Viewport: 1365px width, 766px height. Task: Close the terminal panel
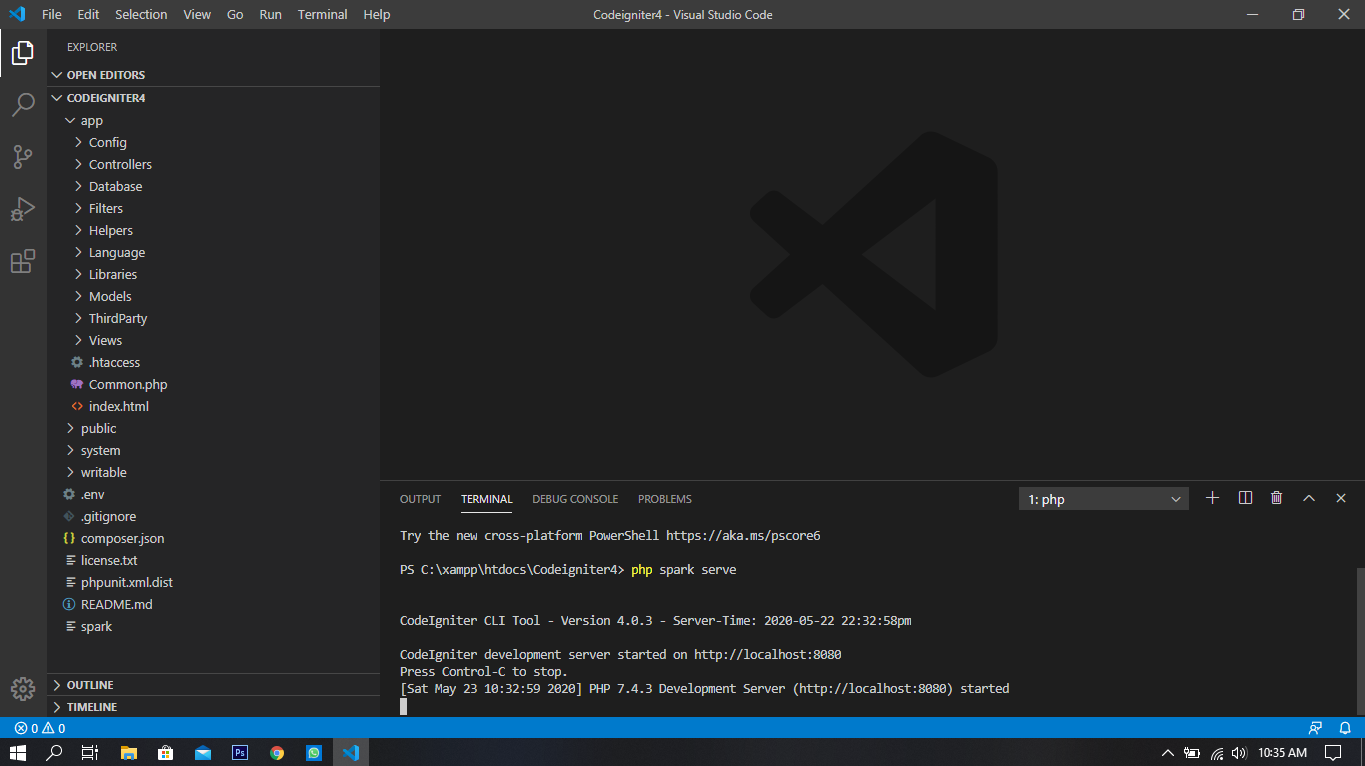(x=1341, y=498)
